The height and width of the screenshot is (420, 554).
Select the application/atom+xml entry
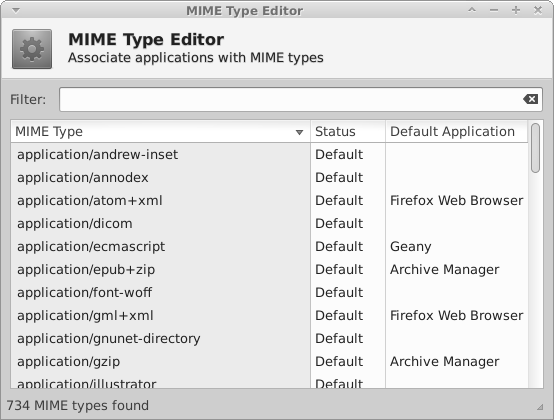click(x=90, y=200)
